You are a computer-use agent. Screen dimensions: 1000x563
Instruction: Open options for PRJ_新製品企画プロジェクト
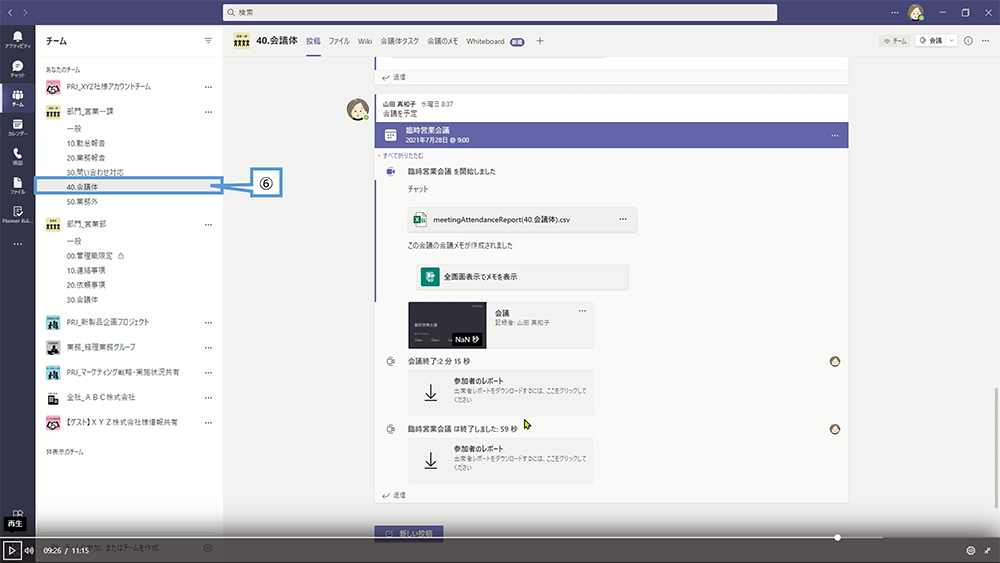208,323
